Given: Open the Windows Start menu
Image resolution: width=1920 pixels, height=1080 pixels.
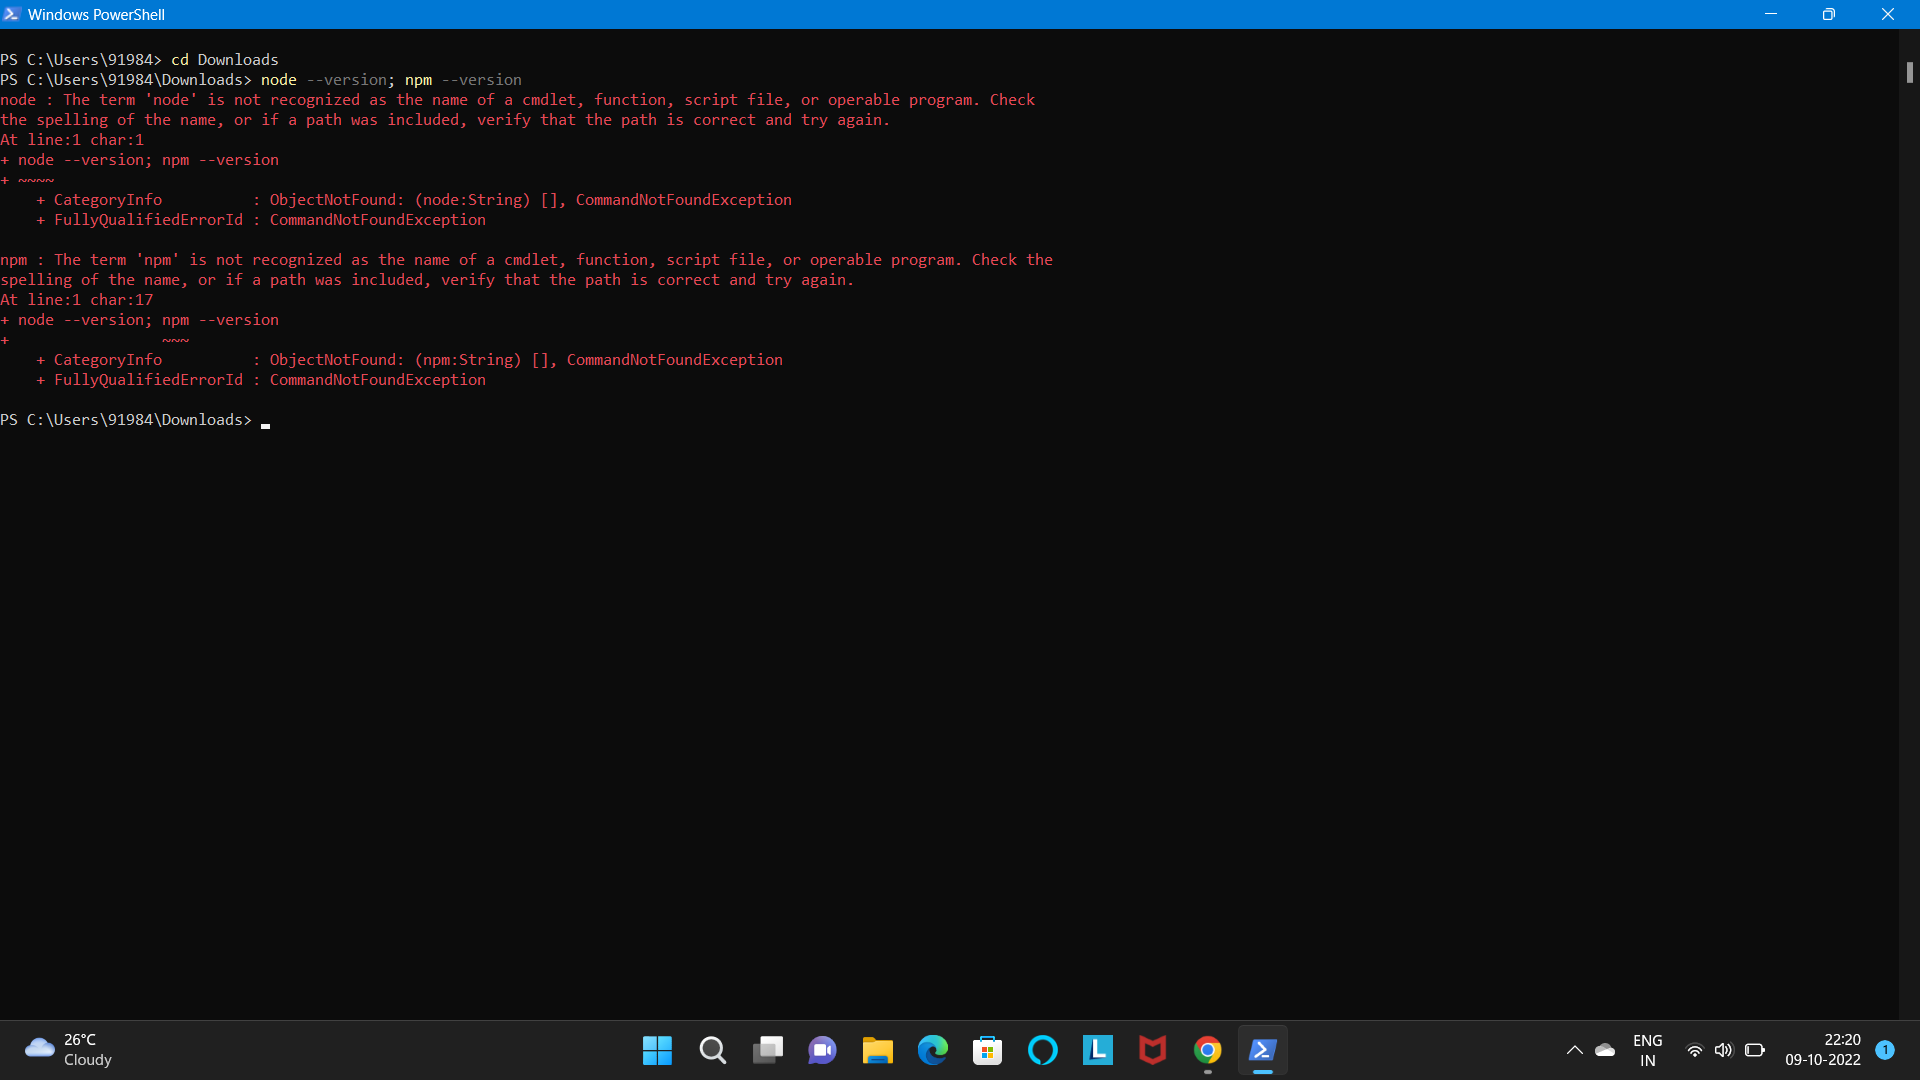Looking at the screenshot, I should coord(657,1050).
